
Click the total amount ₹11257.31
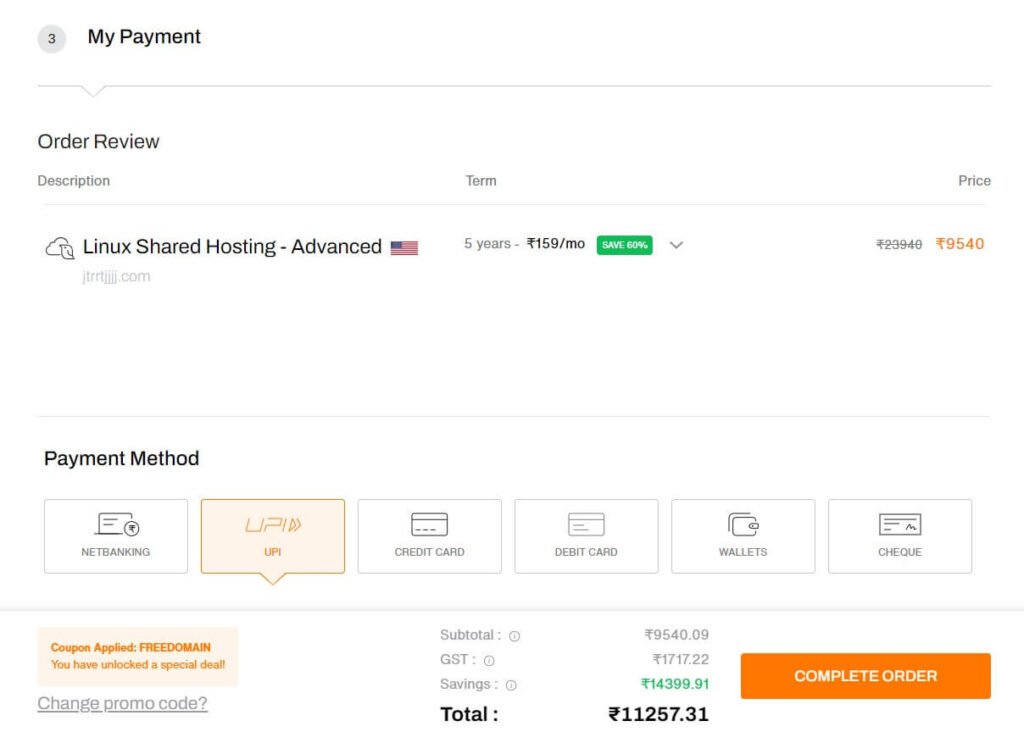coord(658,714)
